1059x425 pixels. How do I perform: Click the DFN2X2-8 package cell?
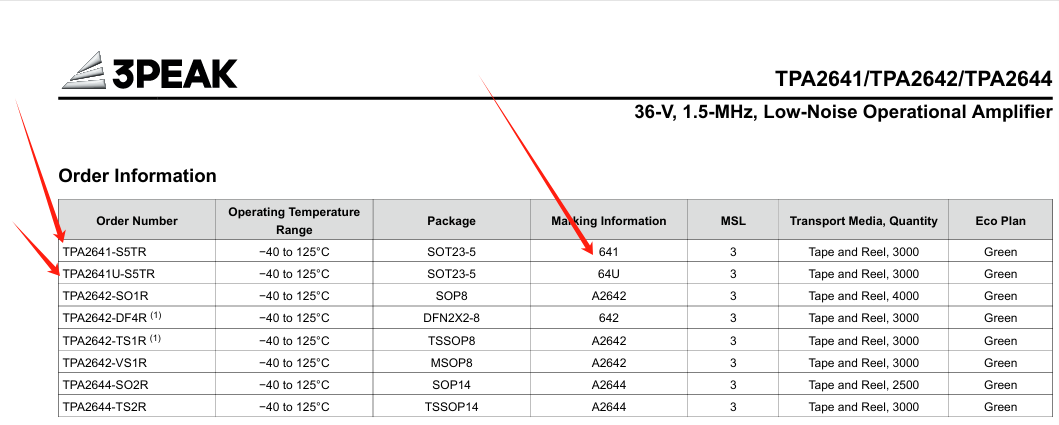tap(451, 318)
